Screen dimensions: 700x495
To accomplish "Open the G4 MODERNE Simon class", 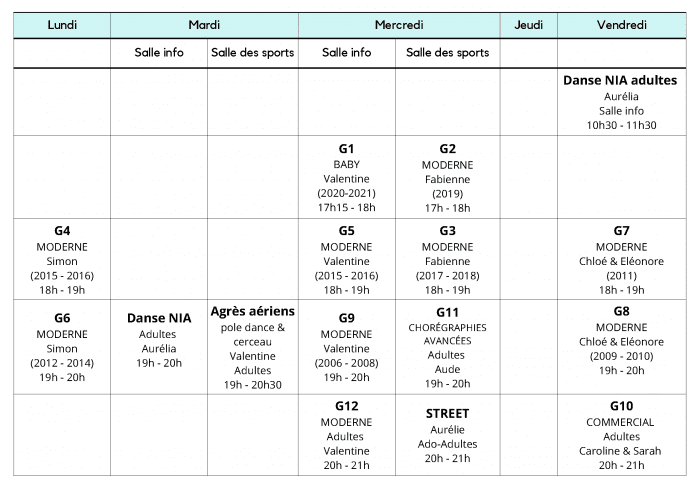I will point(62,258).
